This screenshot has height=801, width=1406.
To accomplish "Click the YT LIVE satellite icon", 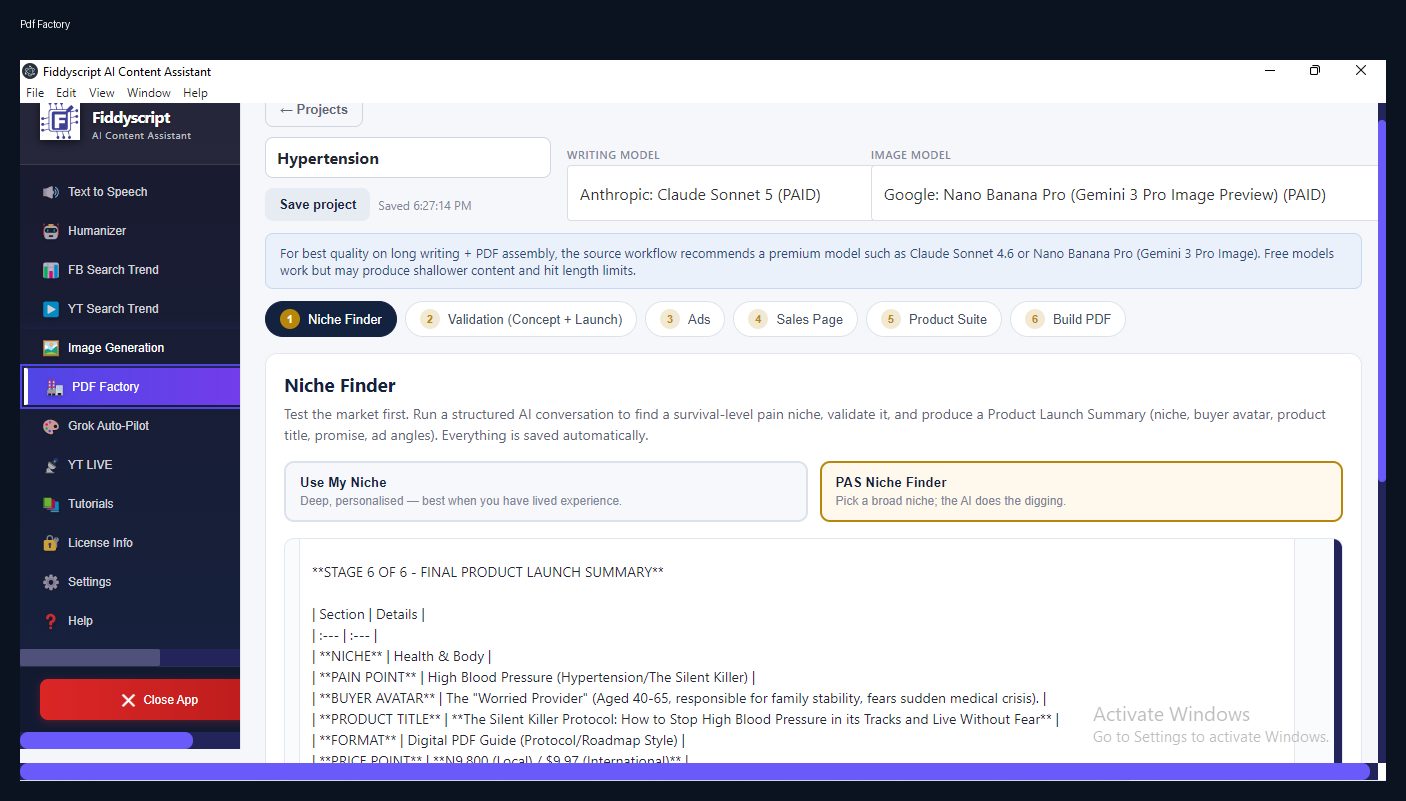I will pyautogui.click(x=51, y=465).
